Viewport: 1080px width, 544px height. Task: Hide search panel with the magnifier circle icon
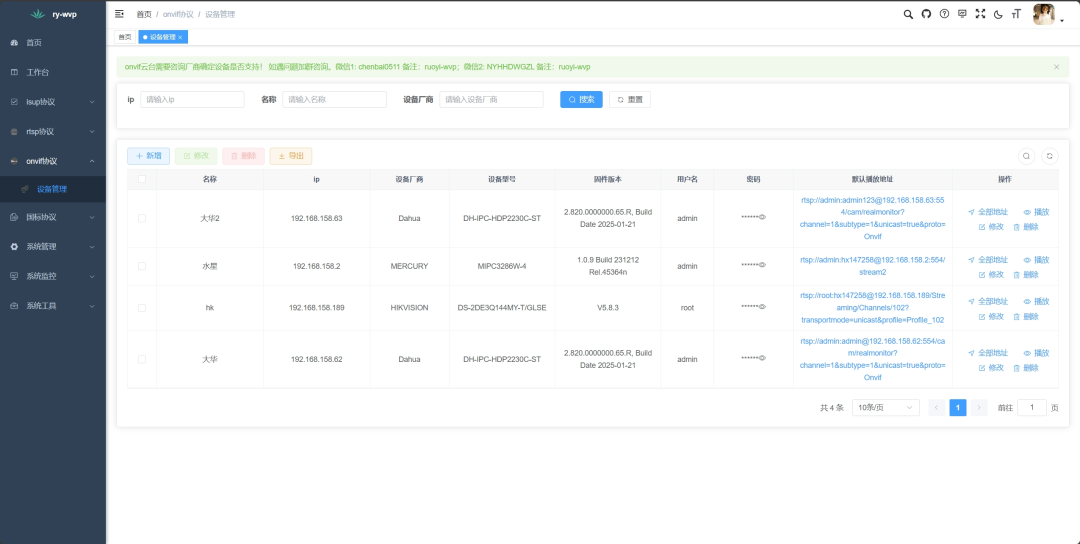pos(1026,156)
